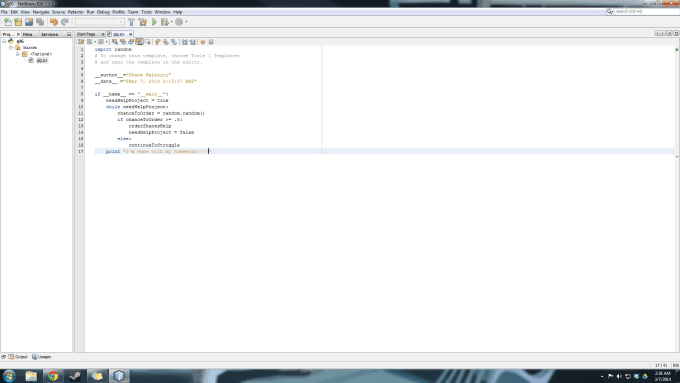
Task: Open the Last Edit dropdown arrow in the editor toolbar
Action: (x=95, y=42)
